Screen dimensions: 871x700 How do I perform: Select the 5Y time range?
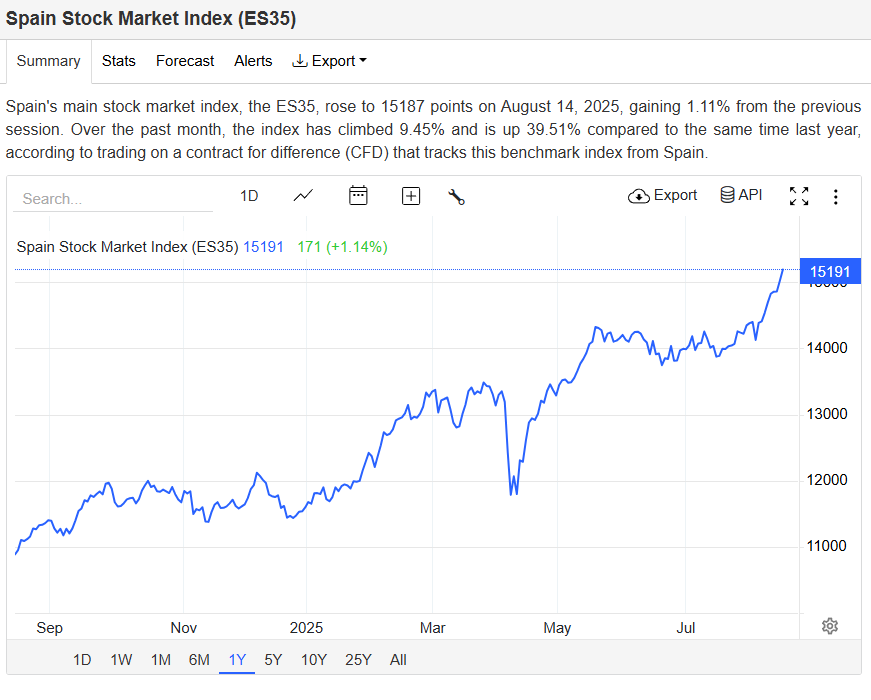(273, 660)
